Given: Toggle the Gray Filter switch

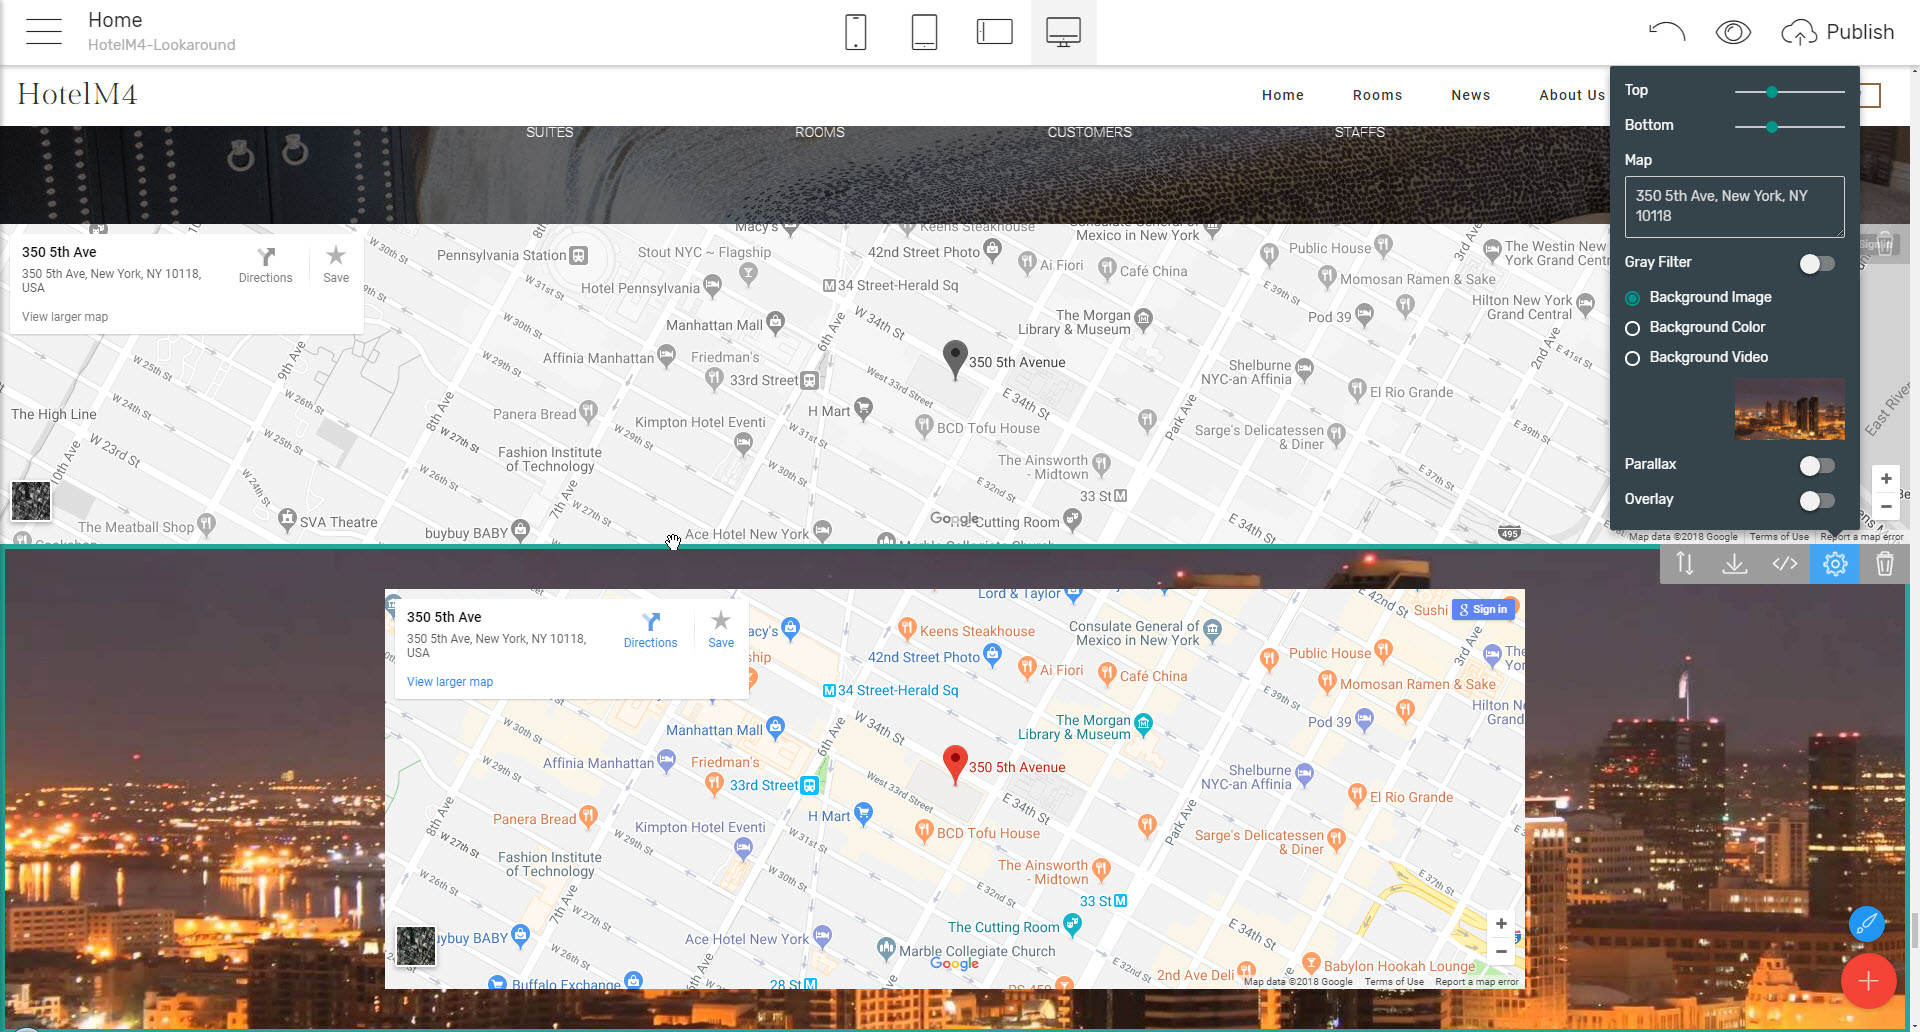Looking at the screenshot, I should [1817, 263].
